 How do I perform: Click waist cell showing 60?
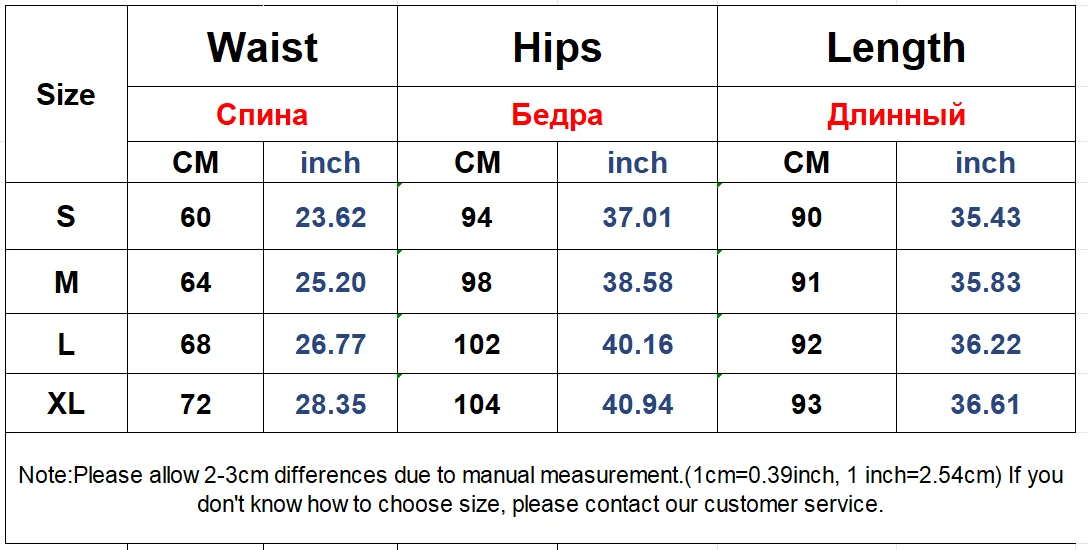tap(196, 216)
